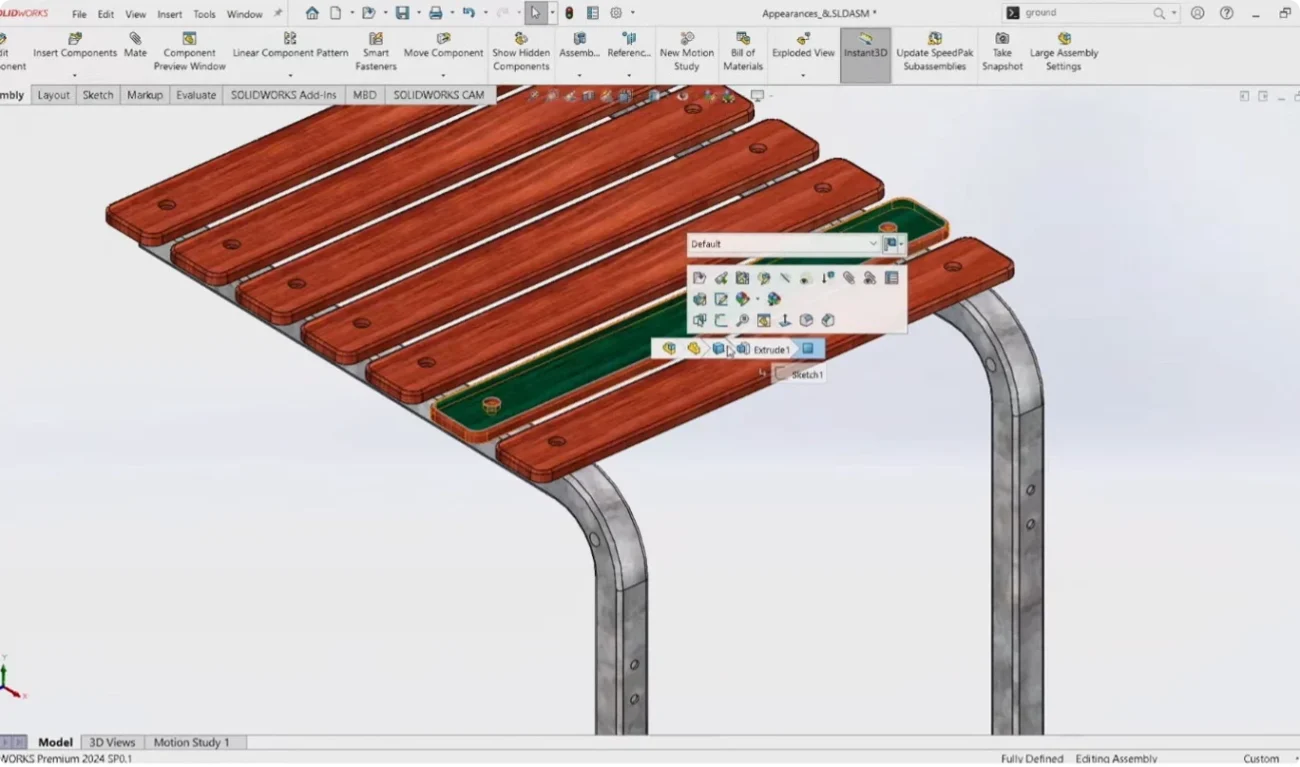The image size is (1300, 767).
Task: Toggle the Select arrow tool
Action: point(535,14)
